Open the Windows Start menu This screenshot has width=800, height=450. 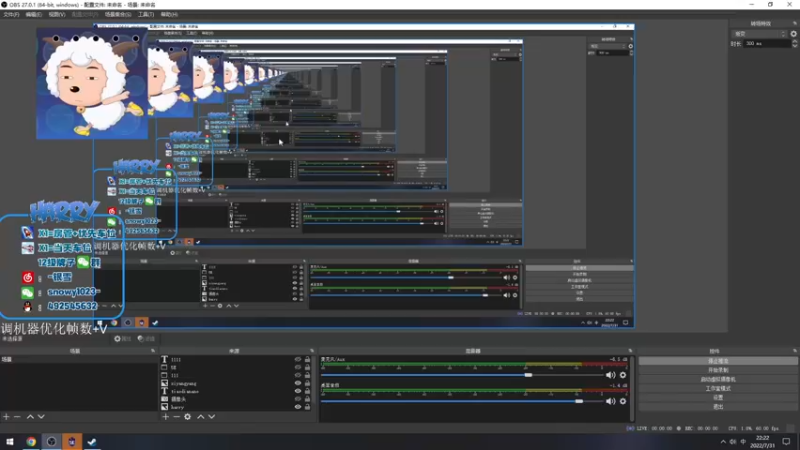coord(10,442)
